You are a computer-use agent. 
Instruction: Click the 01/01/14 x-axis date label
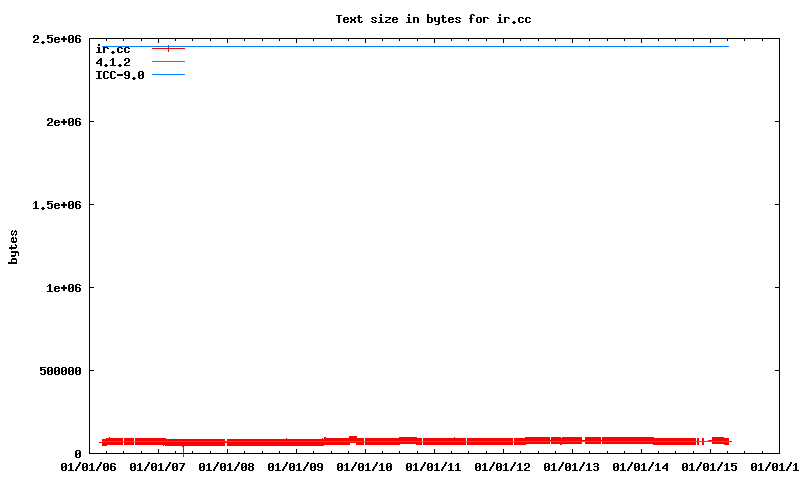[x=641, y=466]
